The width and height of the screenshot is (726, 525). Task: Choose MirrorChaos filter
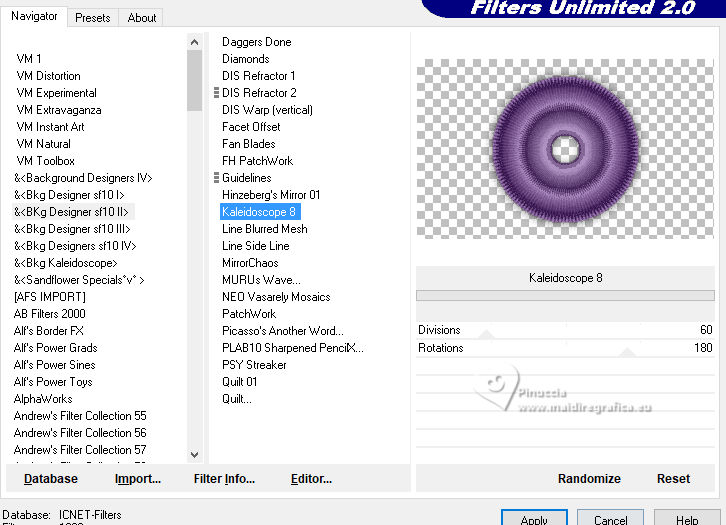pyautogui.click(x=250, y=263)
